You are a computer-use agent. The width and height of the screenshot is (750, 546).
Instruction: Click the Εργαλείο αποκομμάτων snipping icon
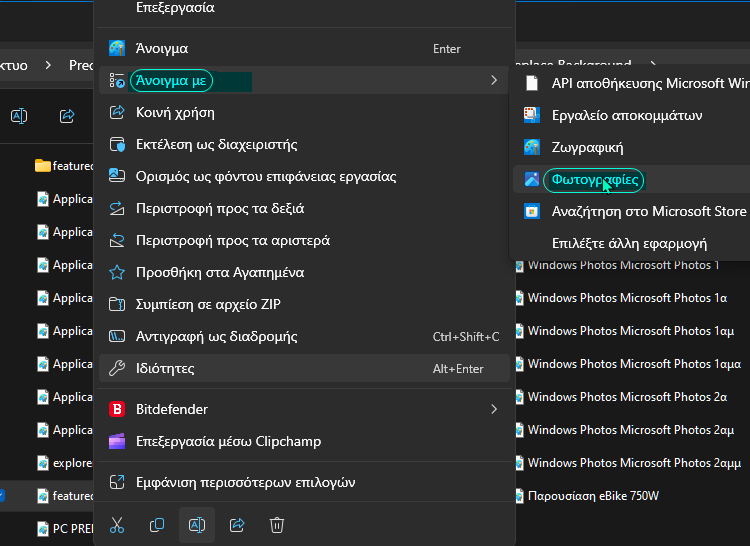[532, 115]
